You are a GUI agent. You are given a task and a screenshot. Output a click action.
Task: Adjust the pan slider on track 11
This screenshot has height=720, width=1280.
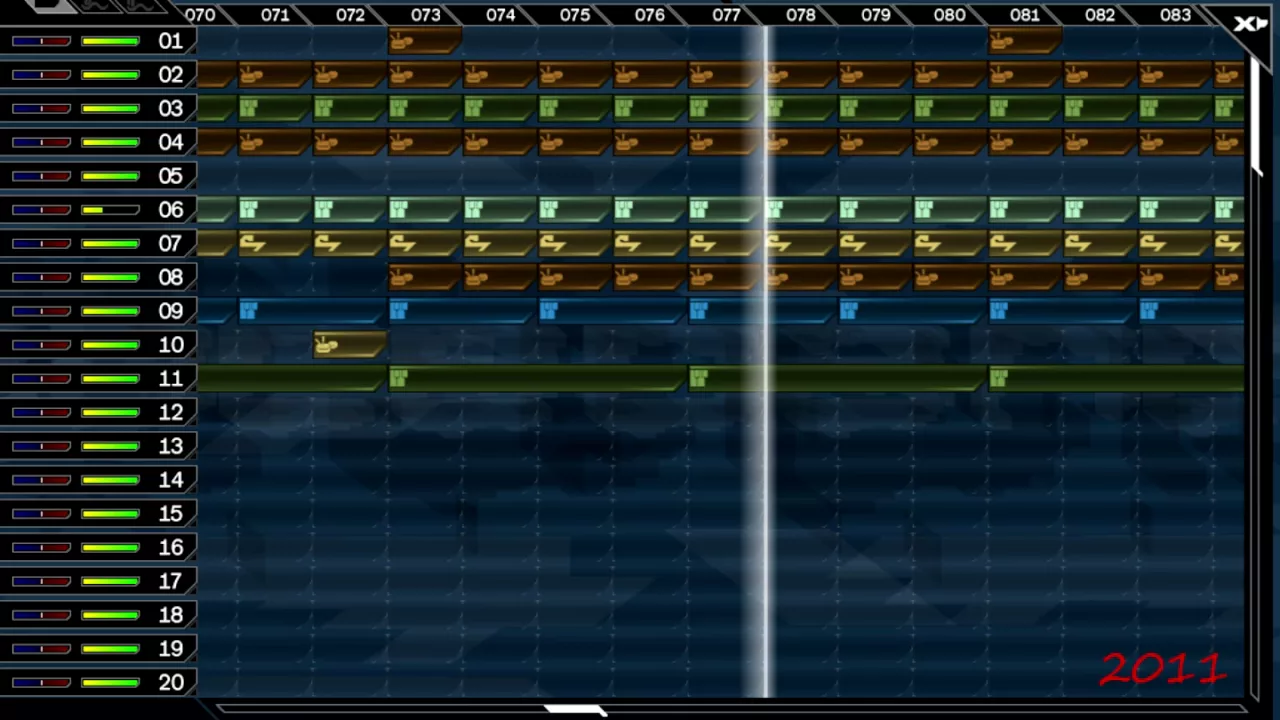click(41, 379)
